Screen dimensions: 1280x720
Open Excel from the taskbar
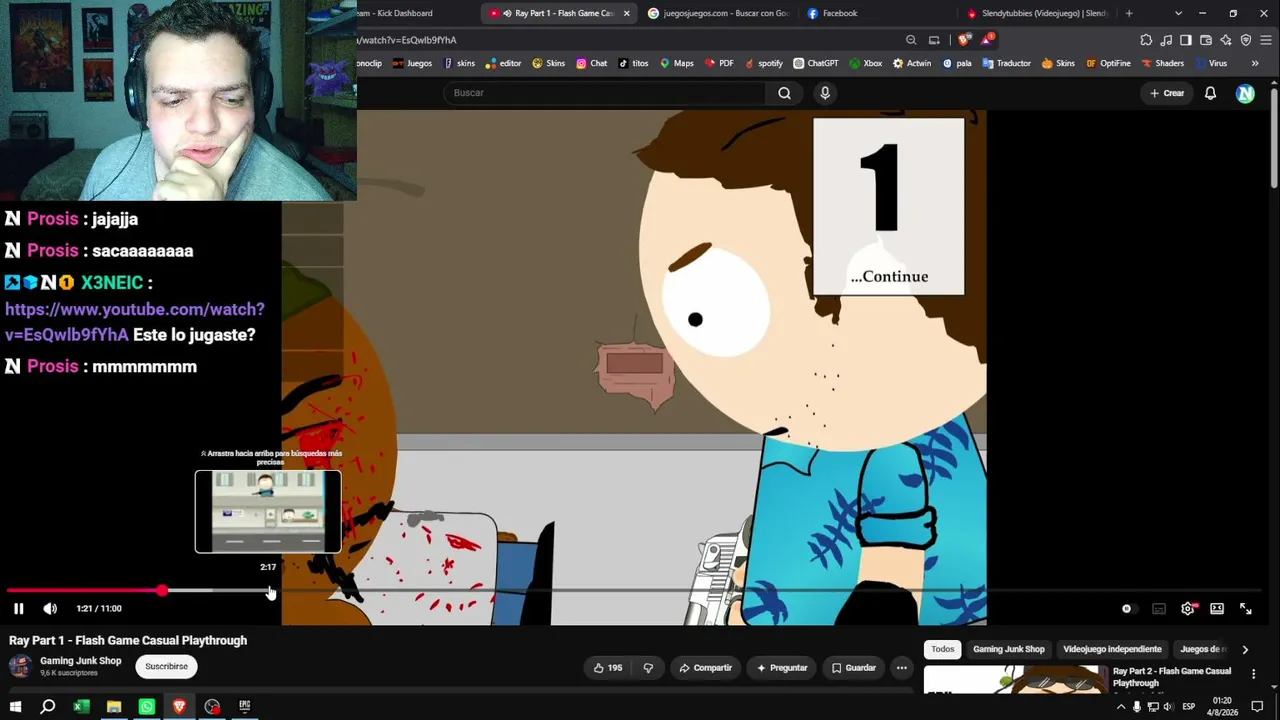[x=81, y=707]
